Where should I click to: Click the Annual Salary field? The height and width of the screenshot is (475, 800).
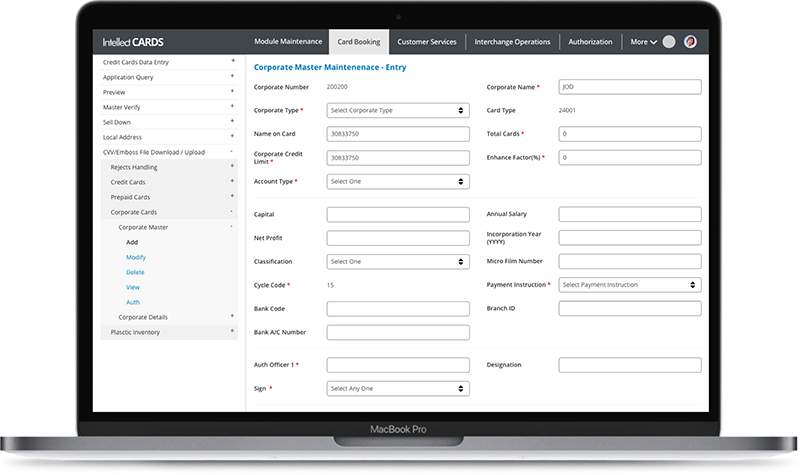pos(630,214)
